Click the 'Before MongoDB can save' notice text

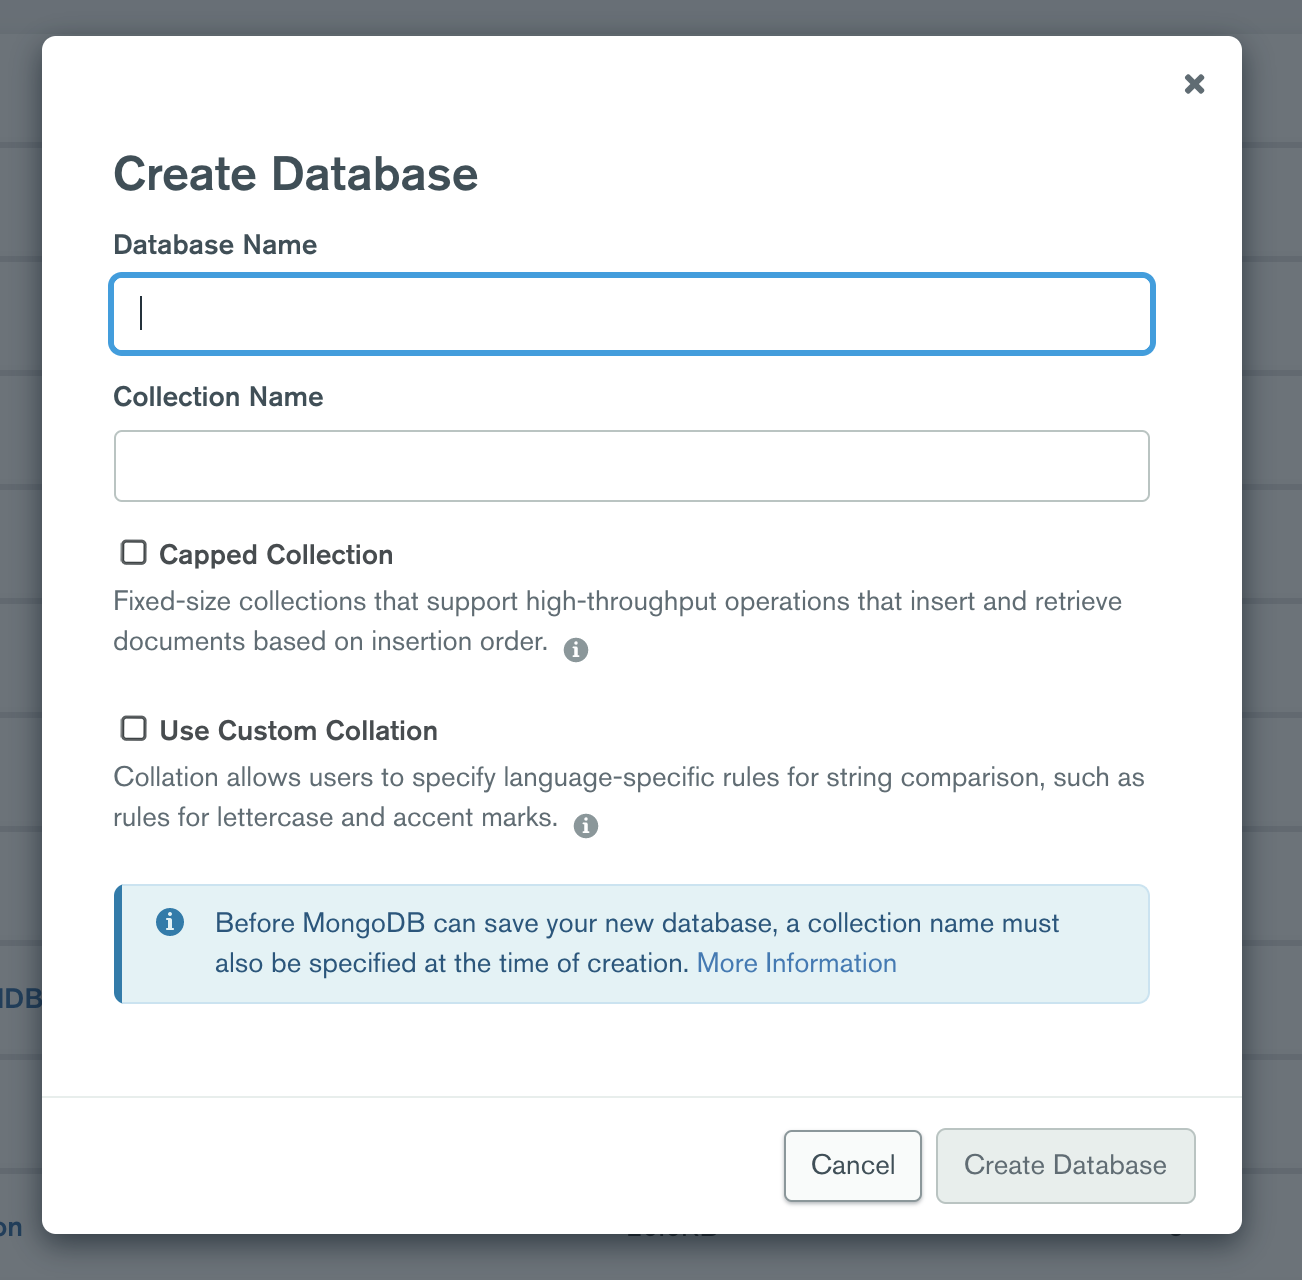coord(637,943)
